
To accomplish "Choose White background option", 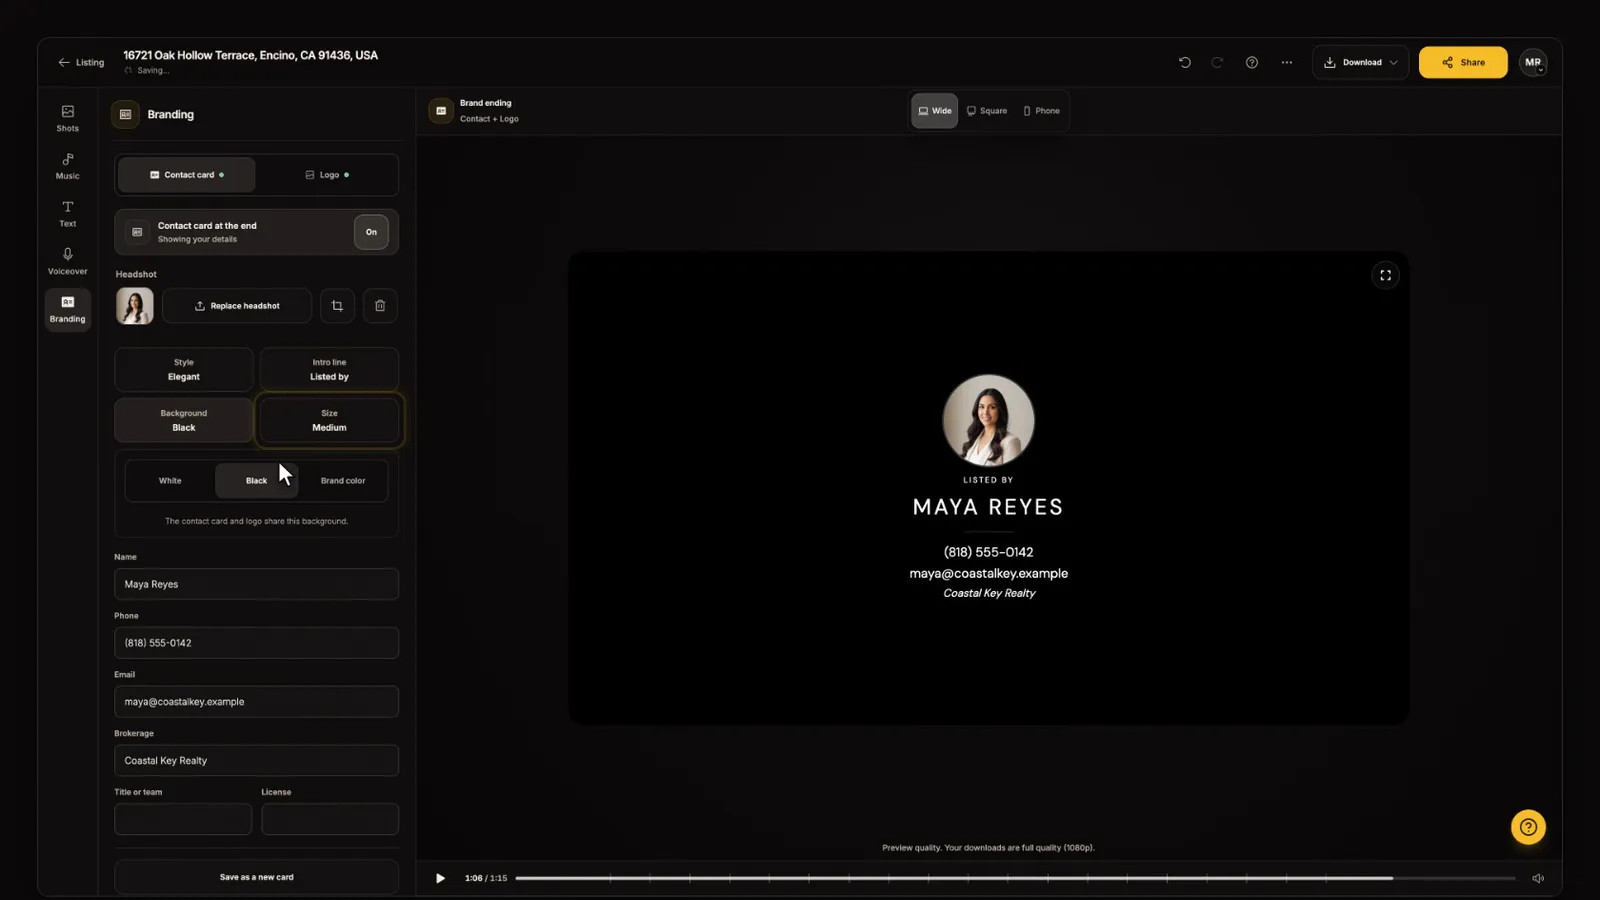I will [x=170, y=481].
